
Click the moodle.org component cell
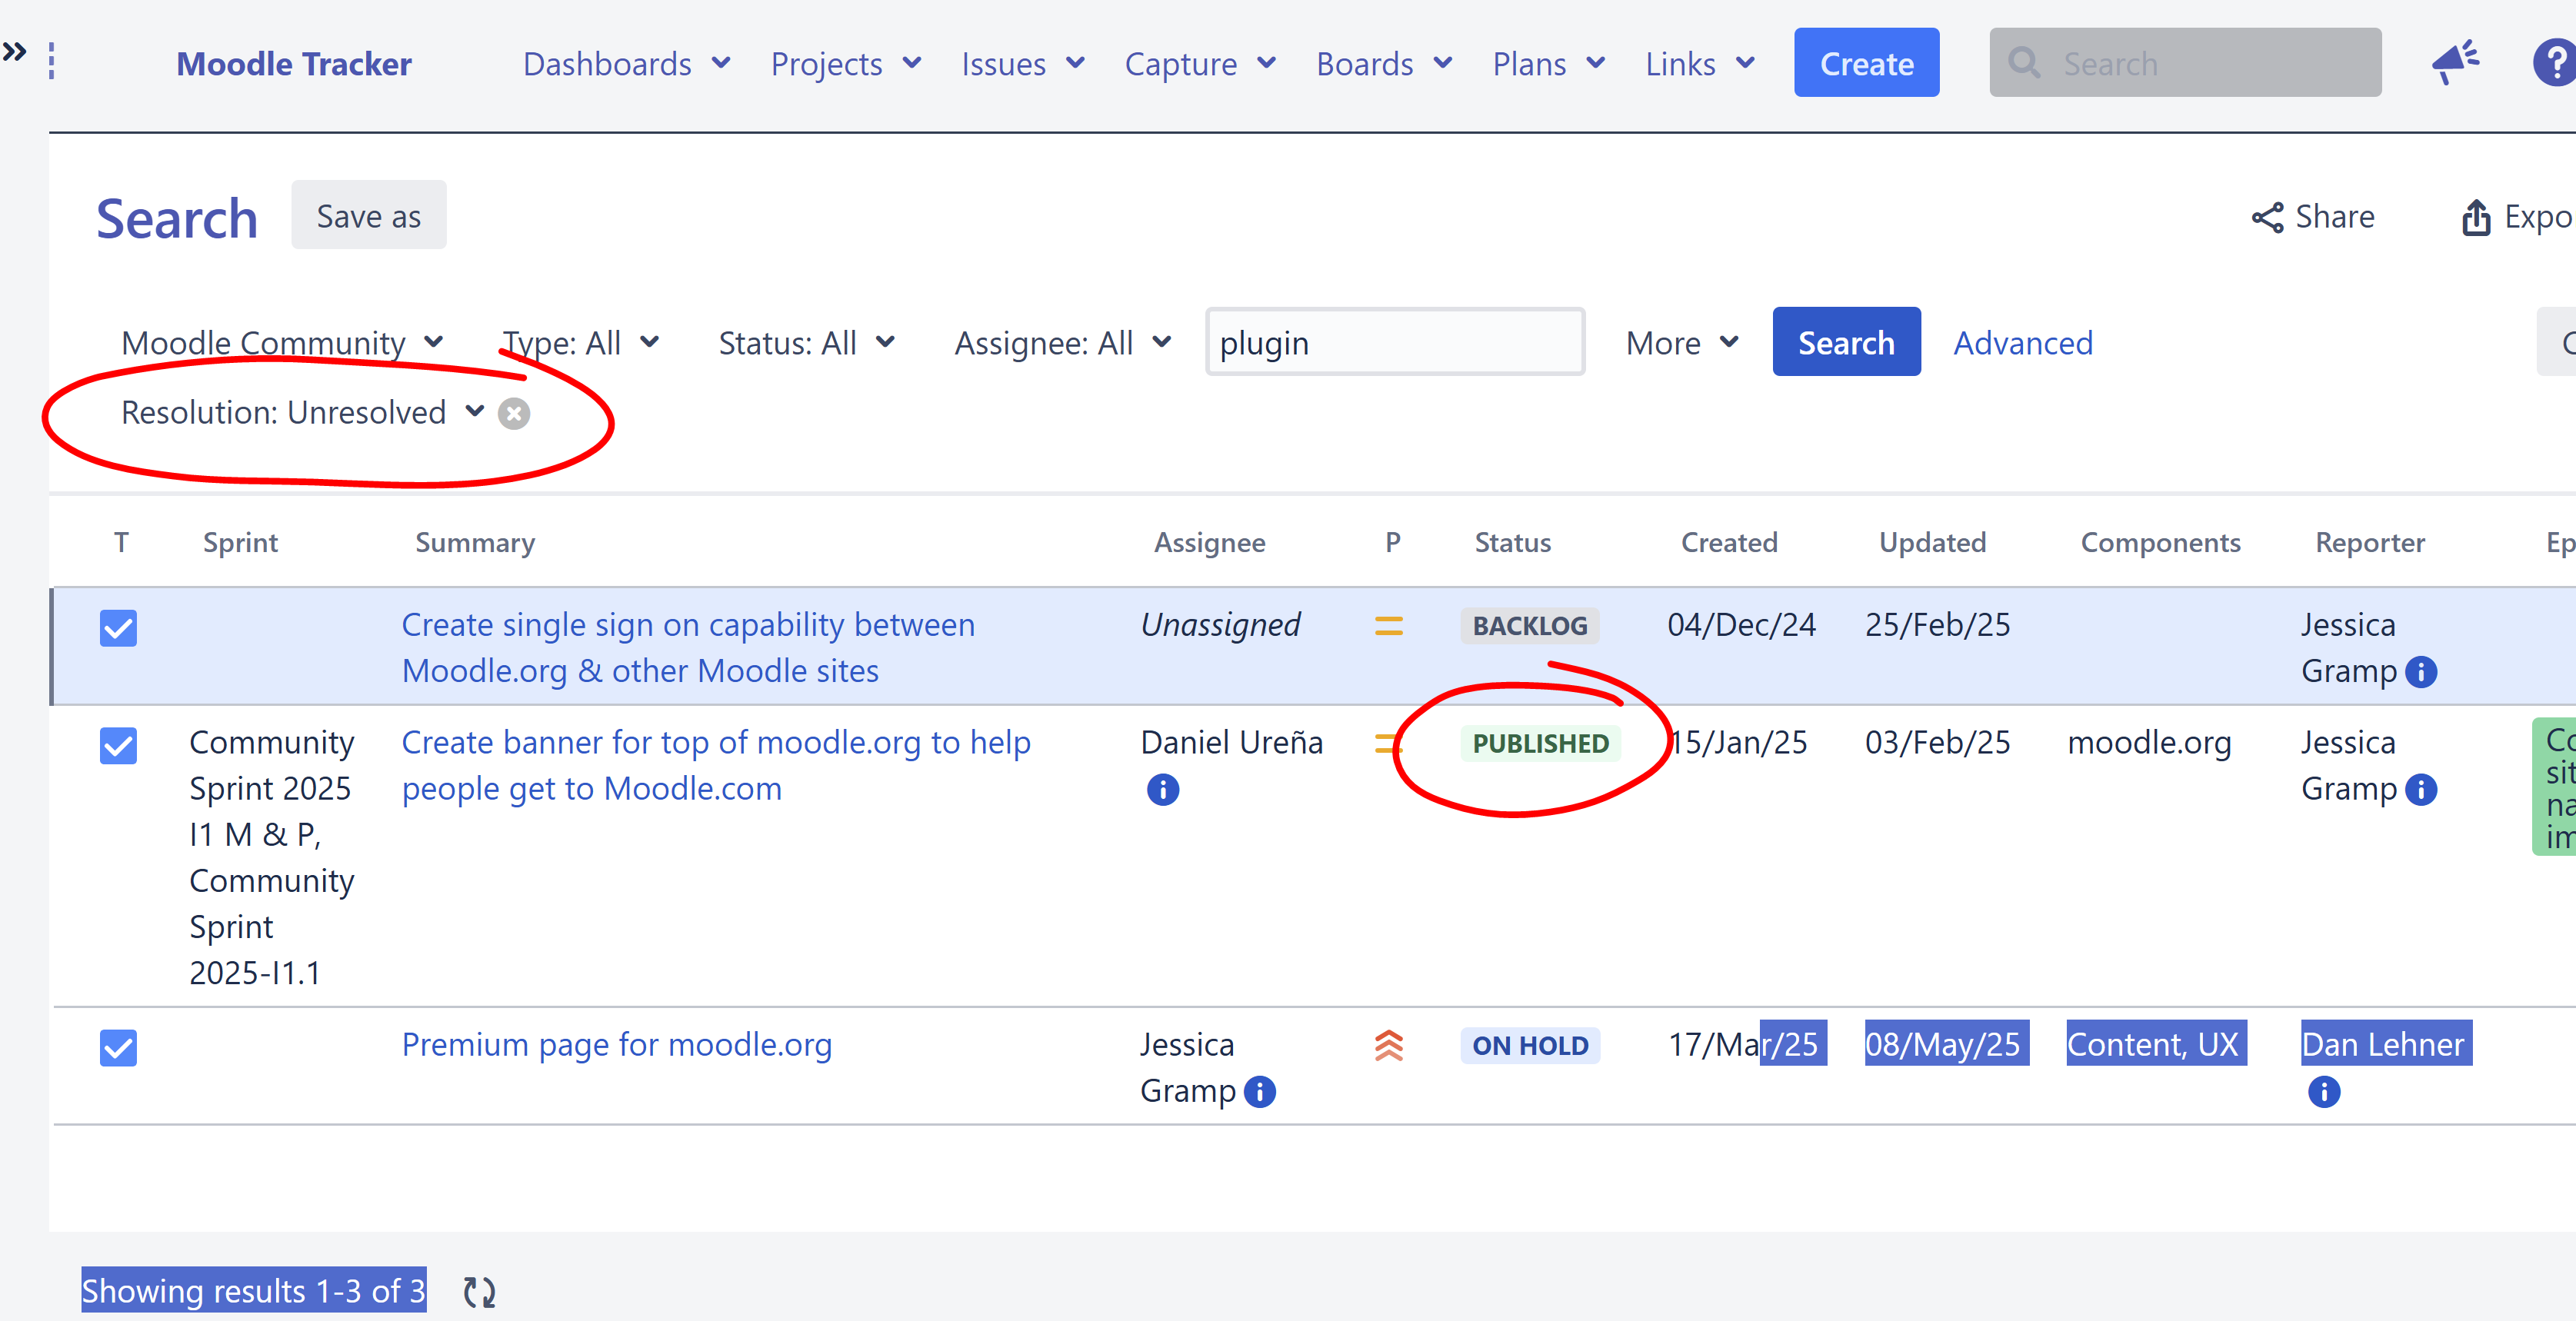(2148, 742)
